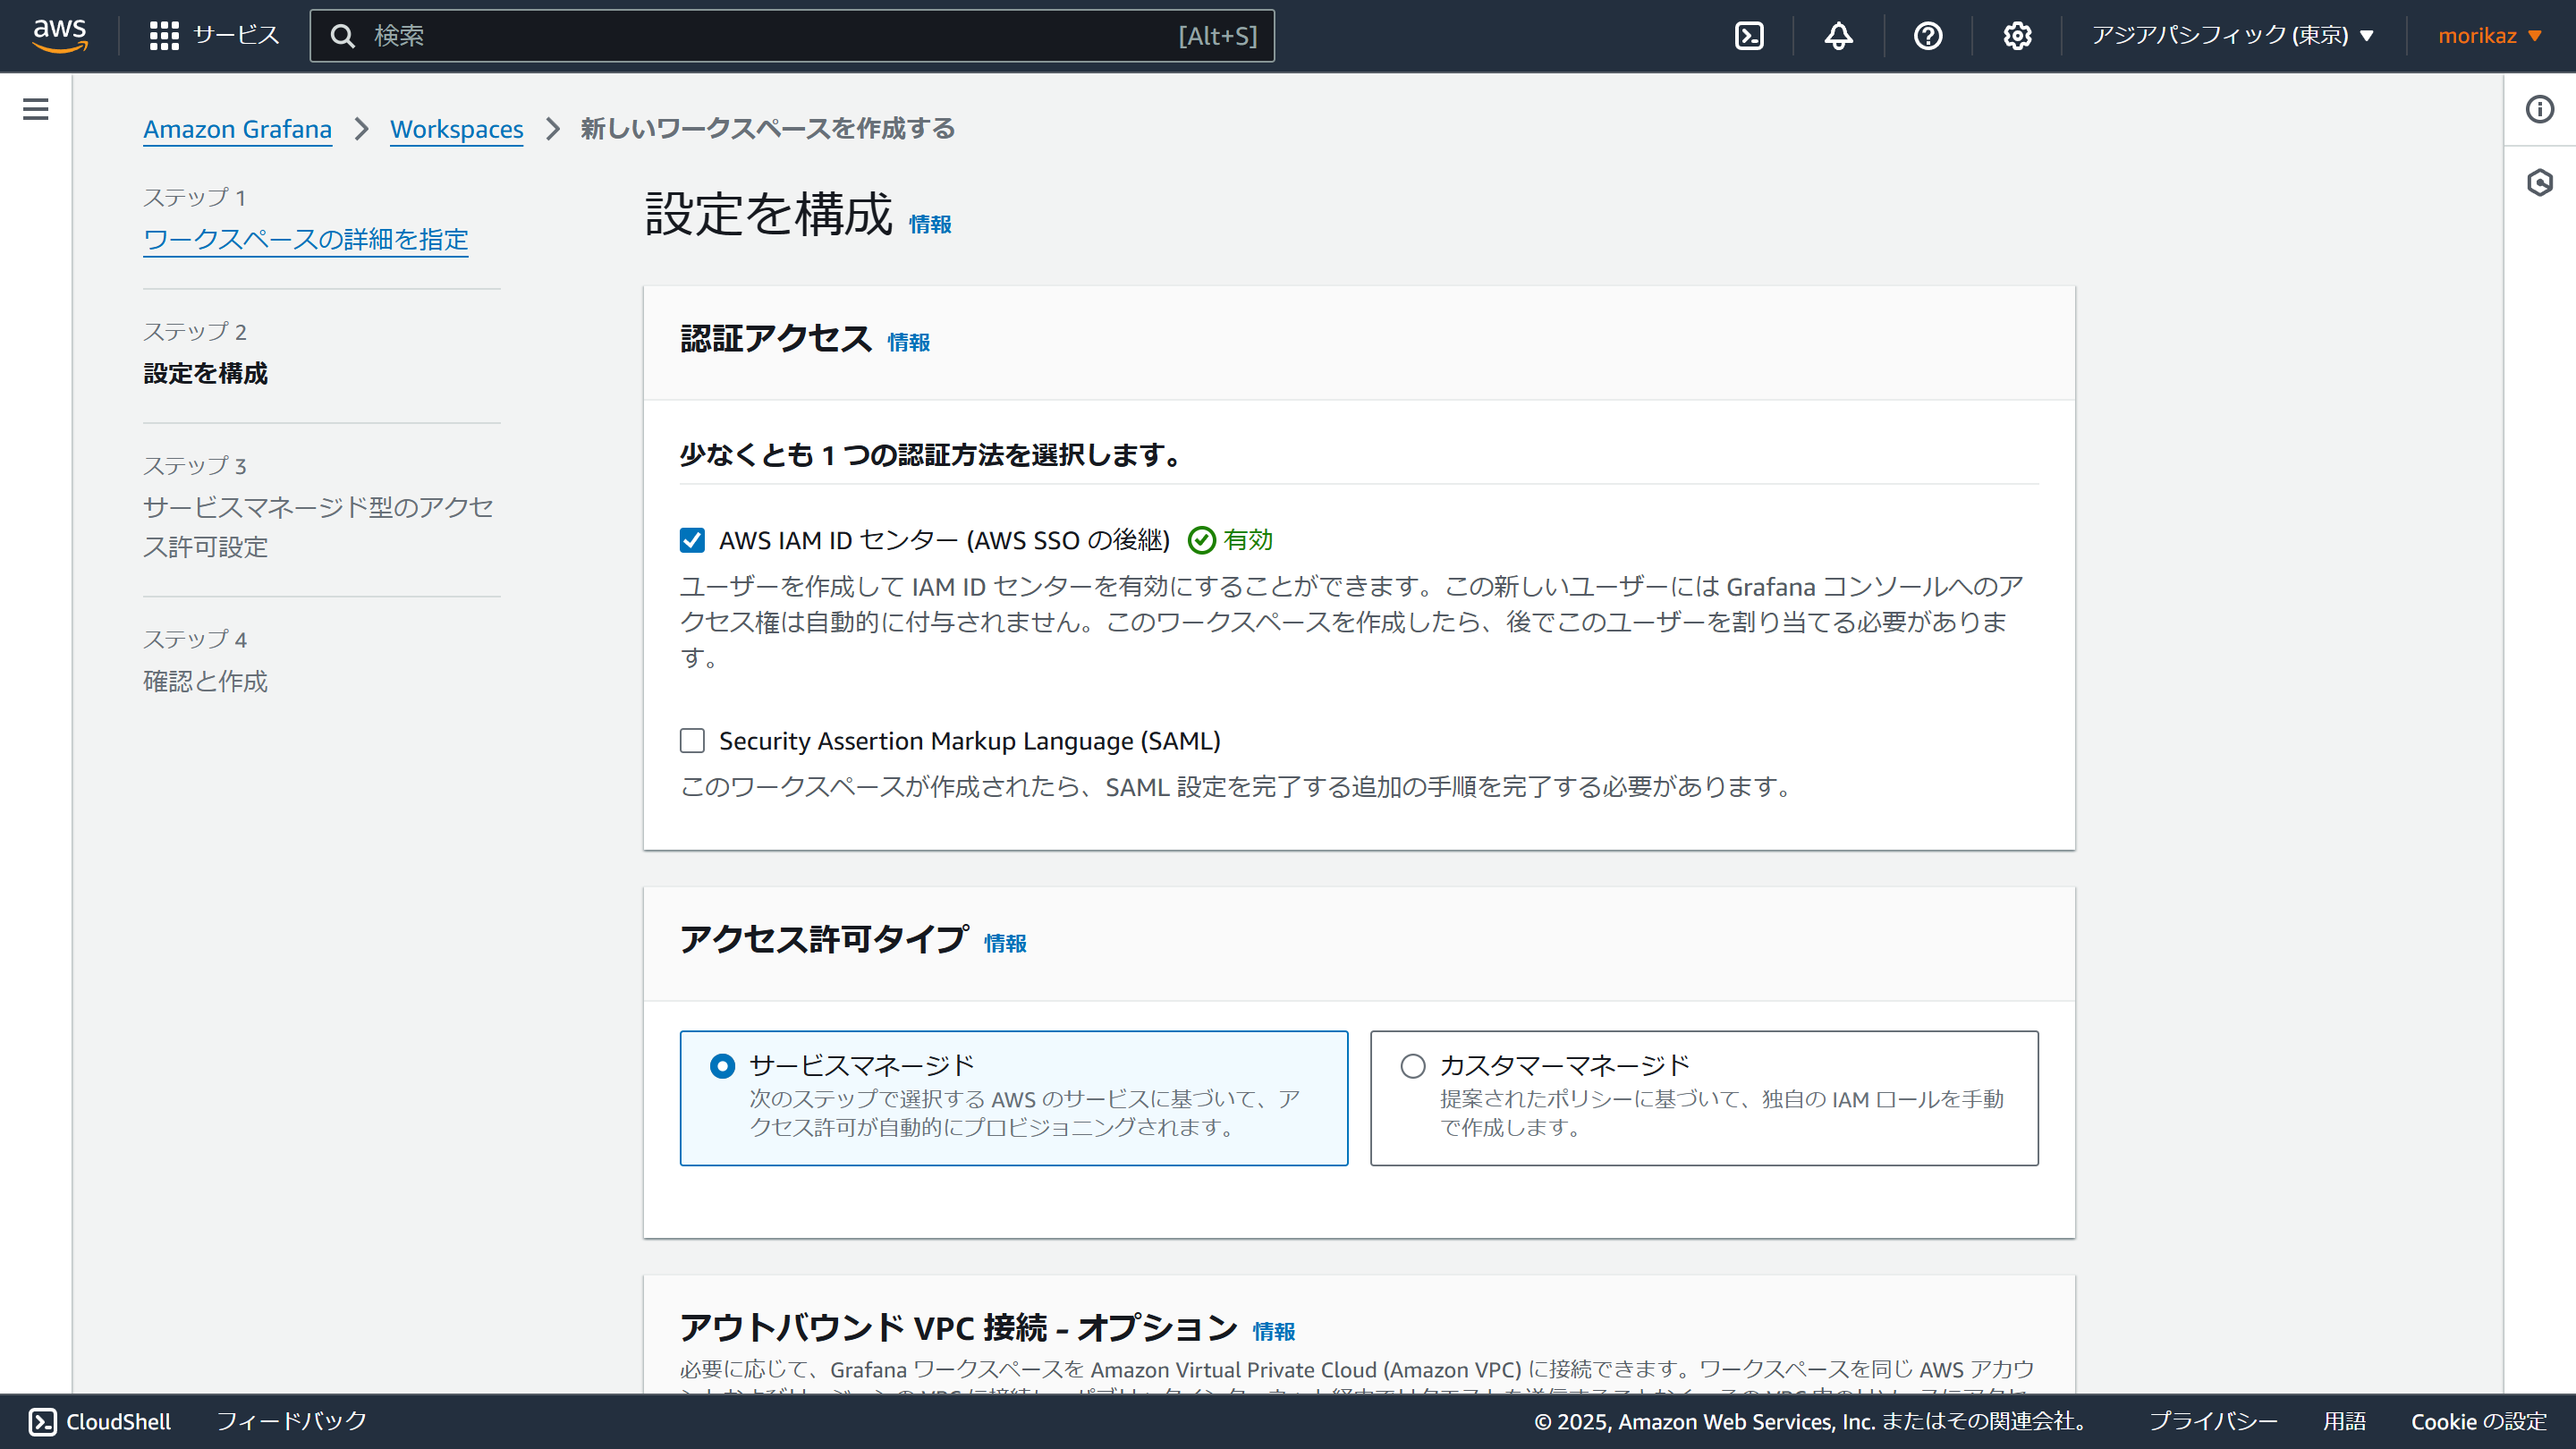Open CloudShell icon in top bar
The width and height of the screenshot is (2576, 1449).
(x=1749, y=36)
